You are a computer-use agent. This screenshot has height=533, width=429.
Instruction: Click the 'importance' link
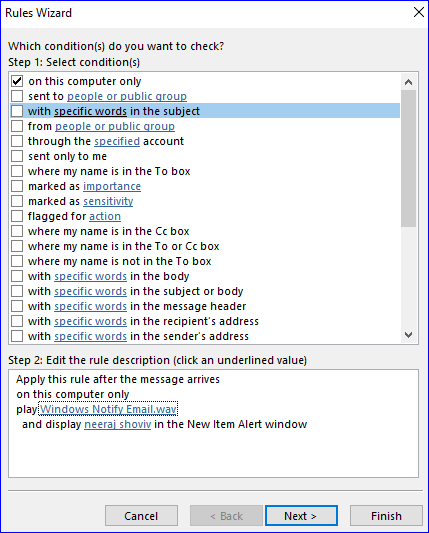click(x=112, y=186)
